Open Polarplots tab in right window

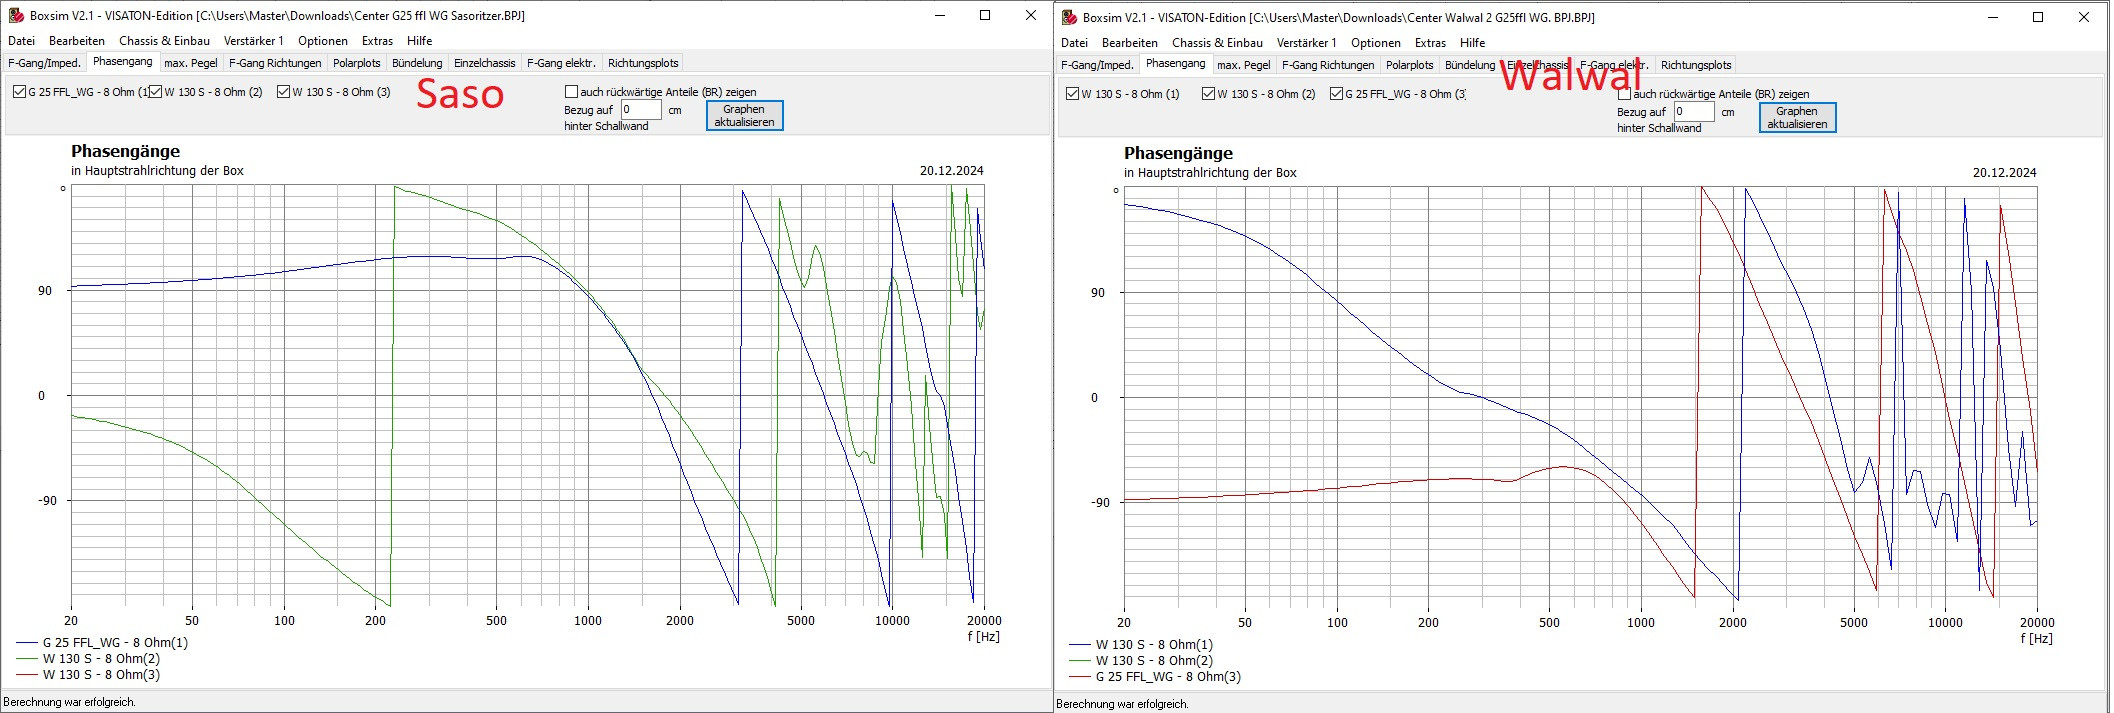coord(1410,65)
